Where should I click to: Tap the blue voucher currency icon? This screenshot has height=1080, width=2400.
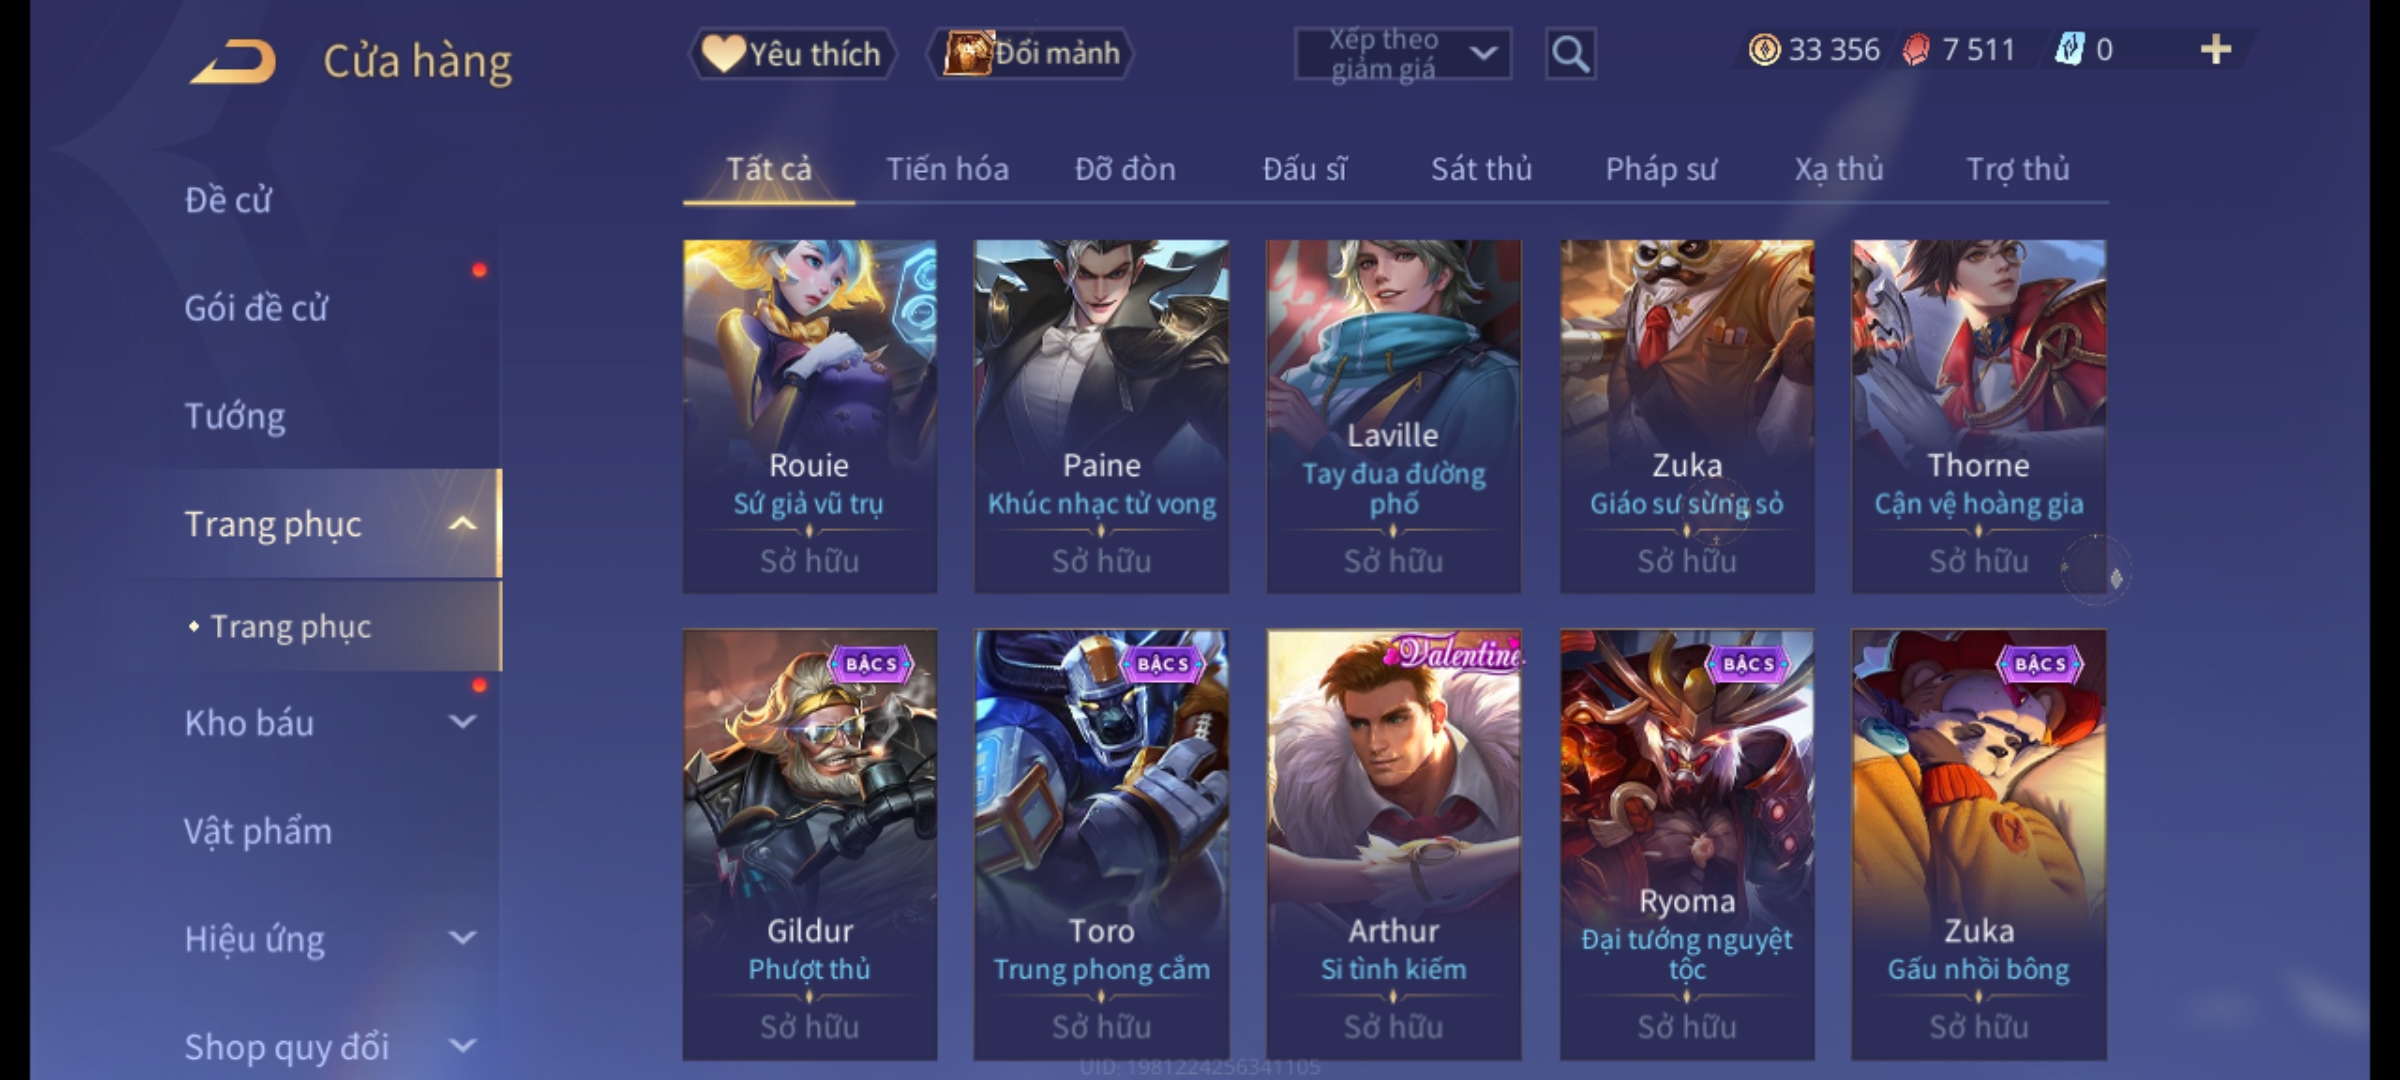[2069, 50]
